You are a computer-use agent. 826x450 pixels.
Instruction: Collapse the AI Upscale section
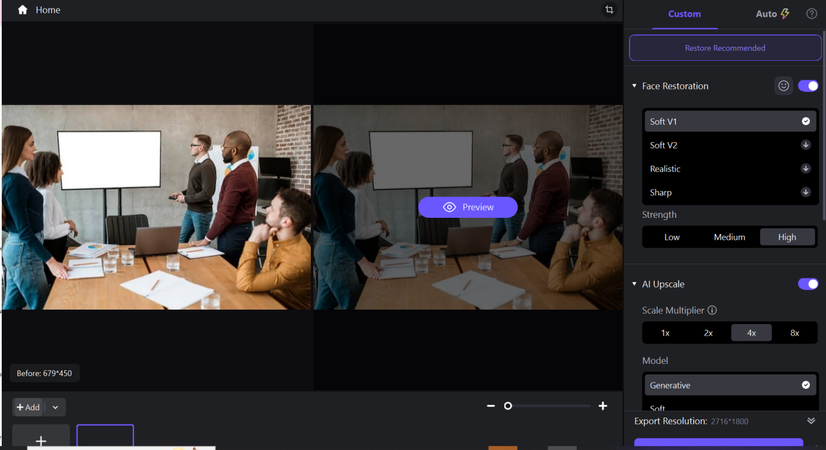pos(634,284)
